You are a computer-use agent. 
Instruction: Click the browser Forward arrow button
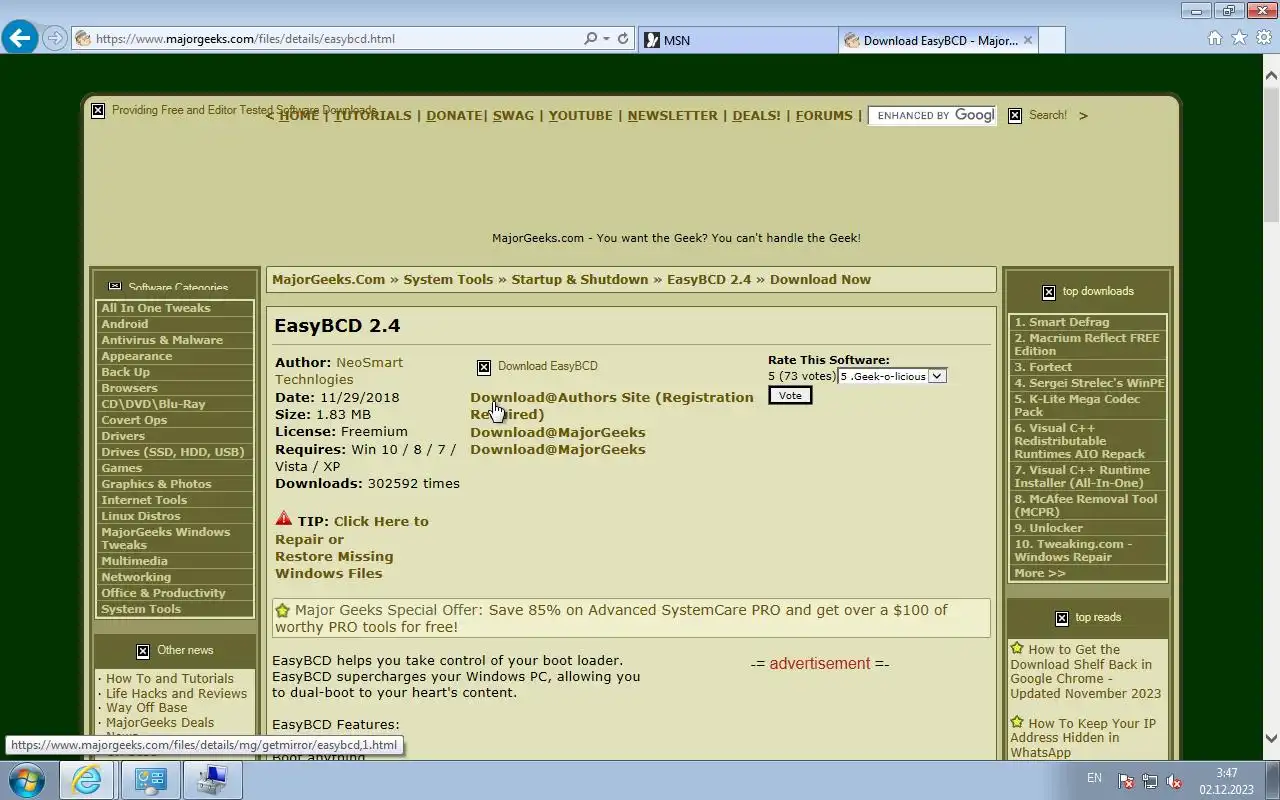coord(55,38)
